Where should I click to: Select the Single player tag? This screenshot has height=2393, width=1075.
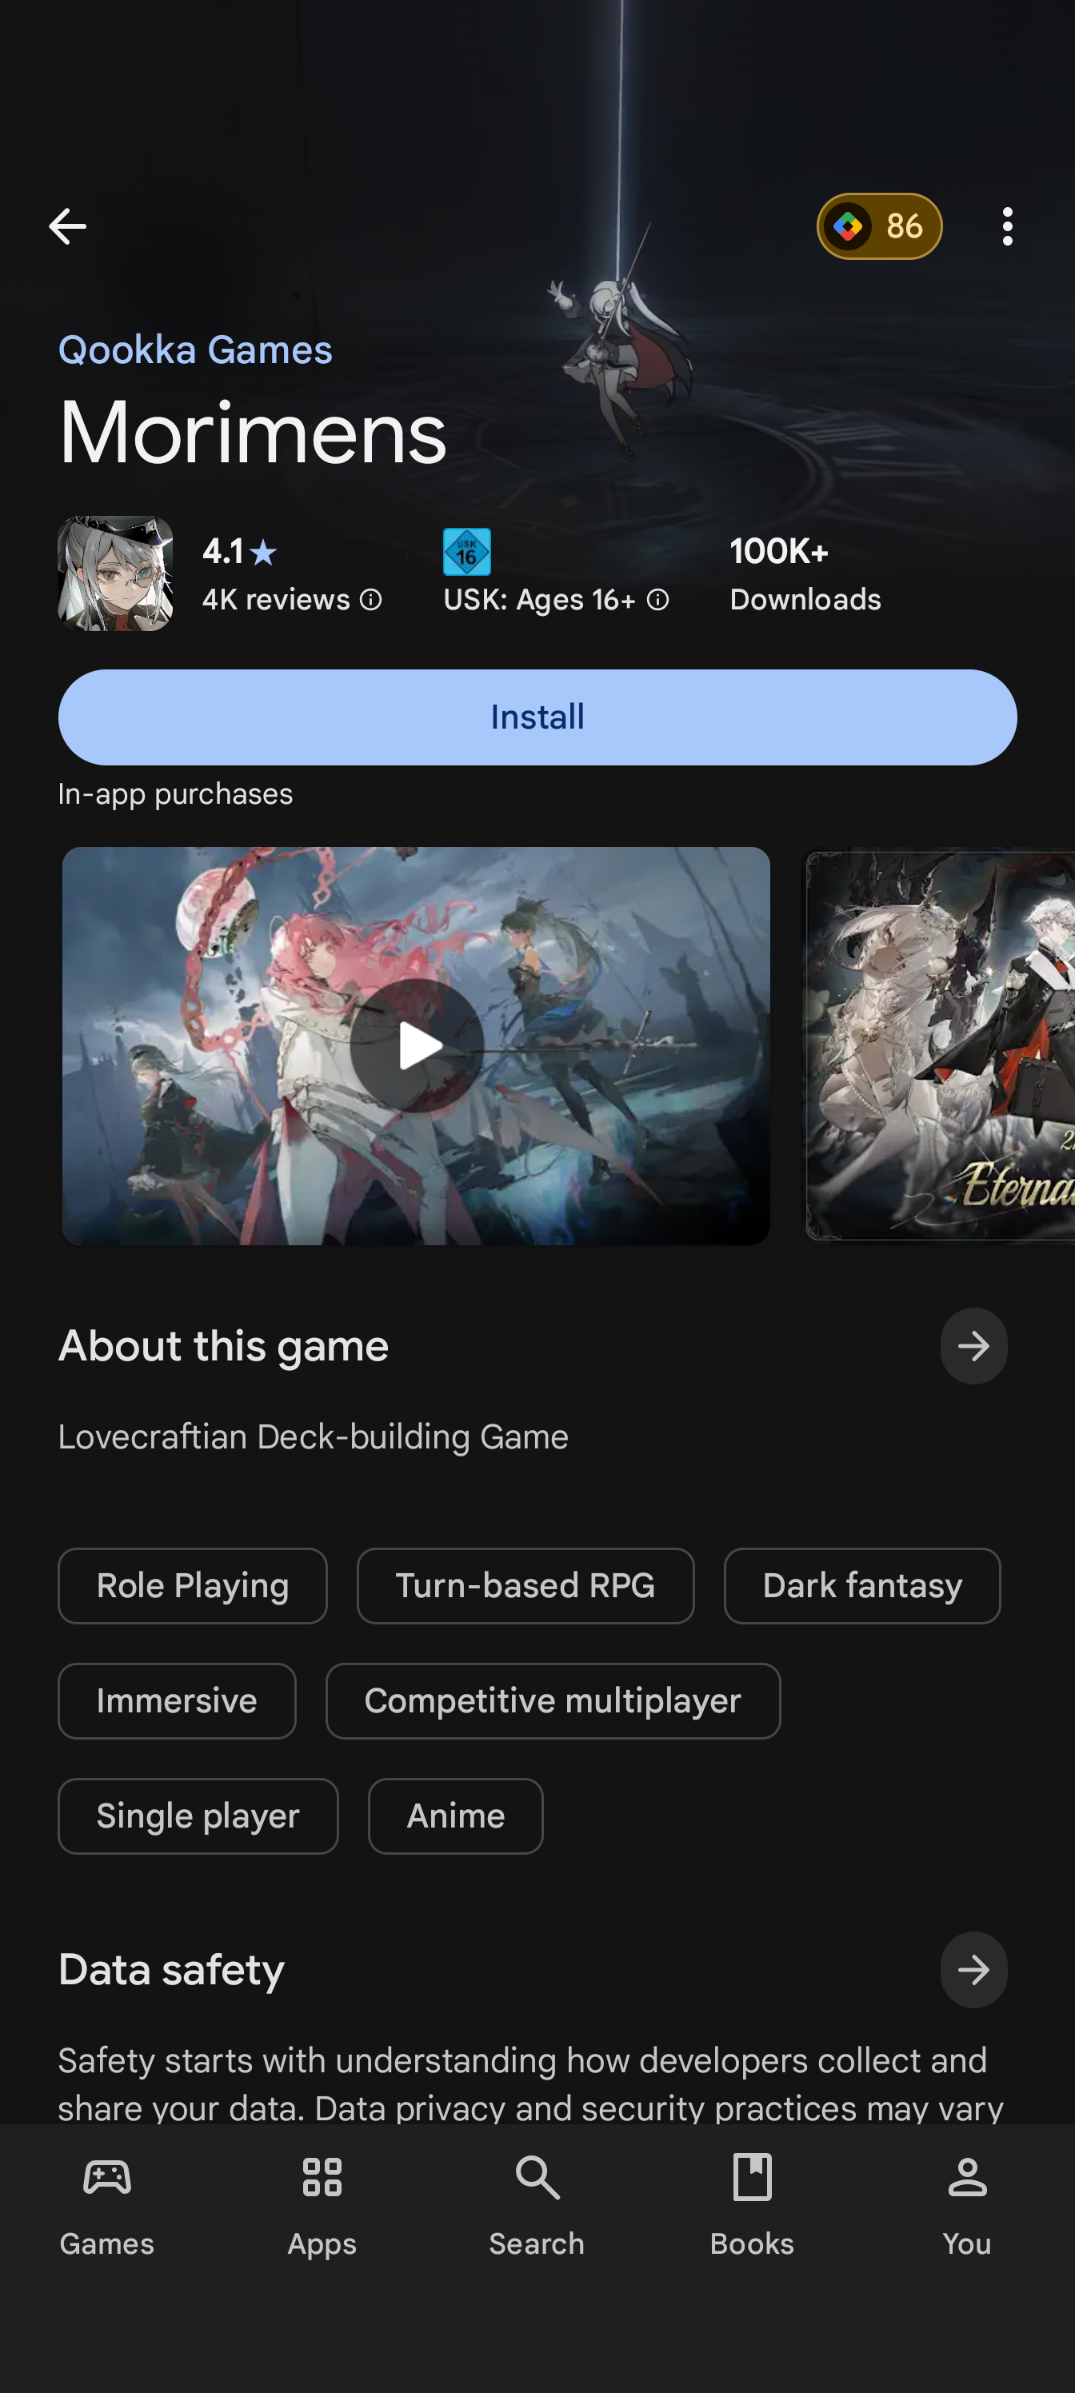tap(198, 1816)
